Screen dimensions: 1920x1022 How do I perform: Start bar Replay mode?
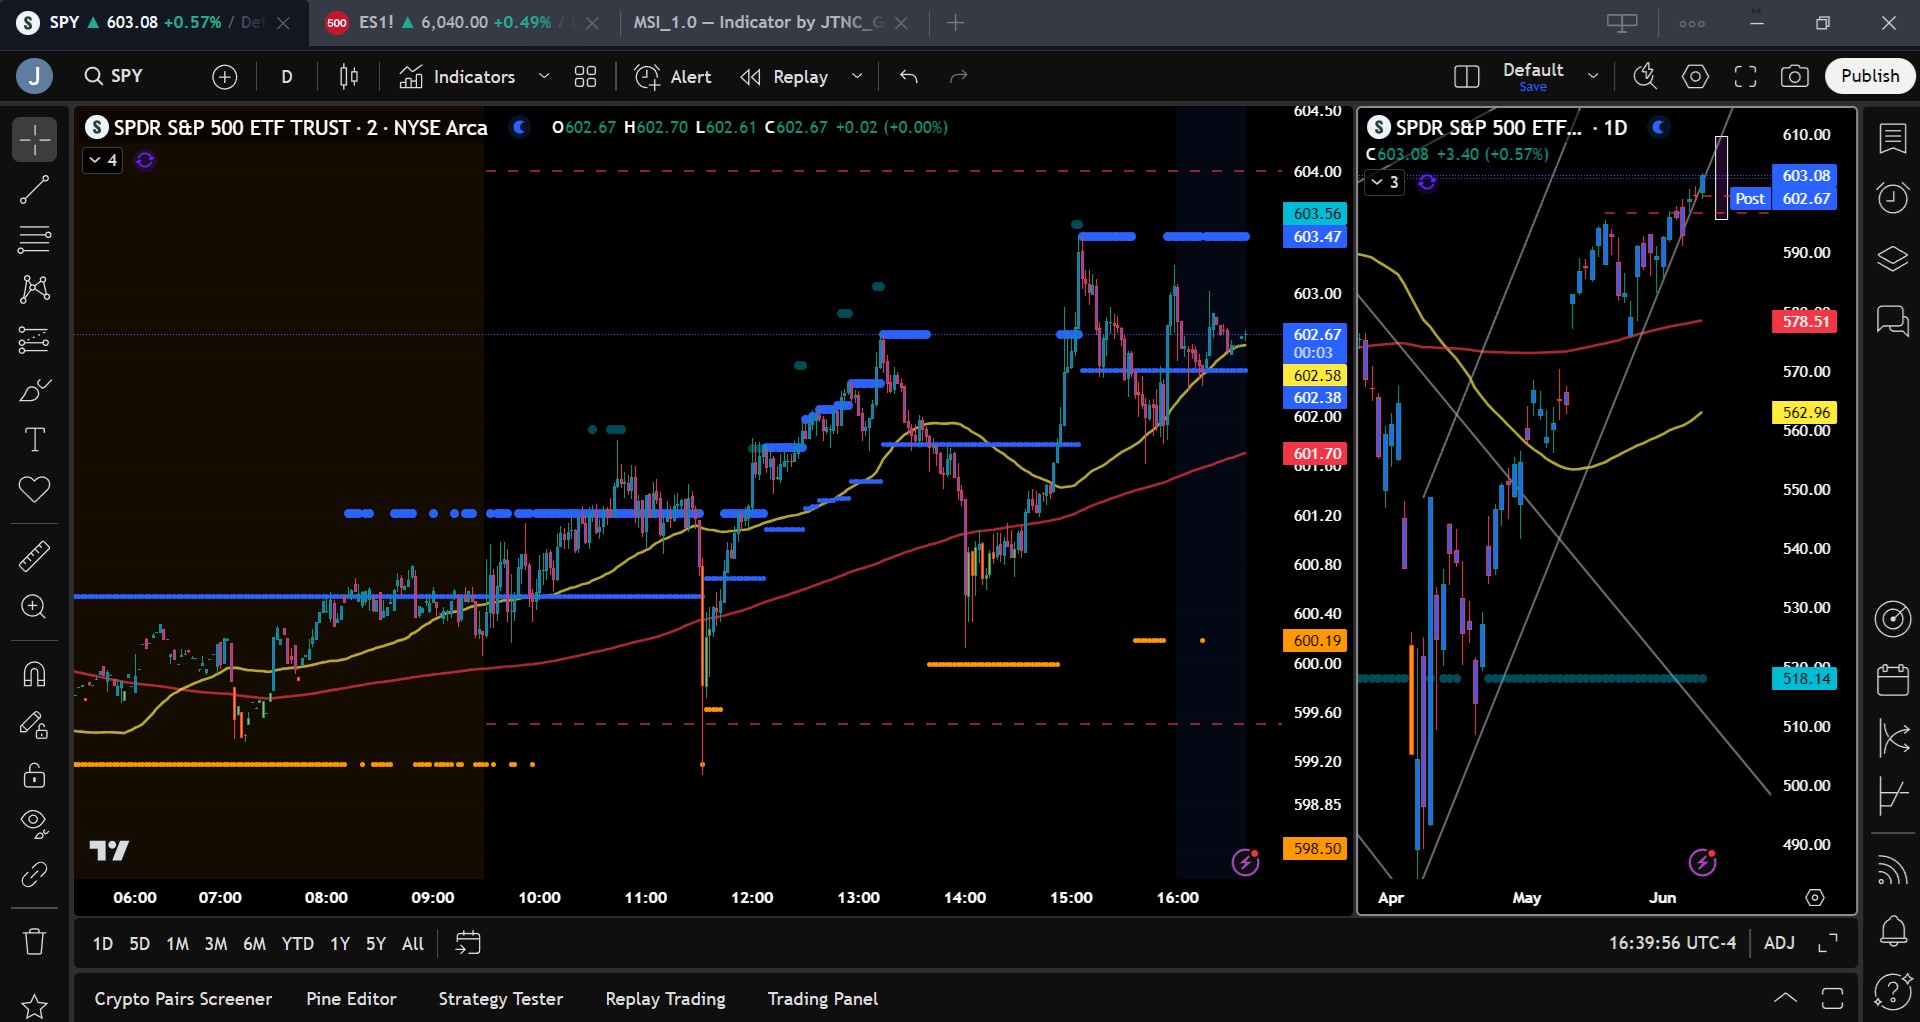coord(784,76)
